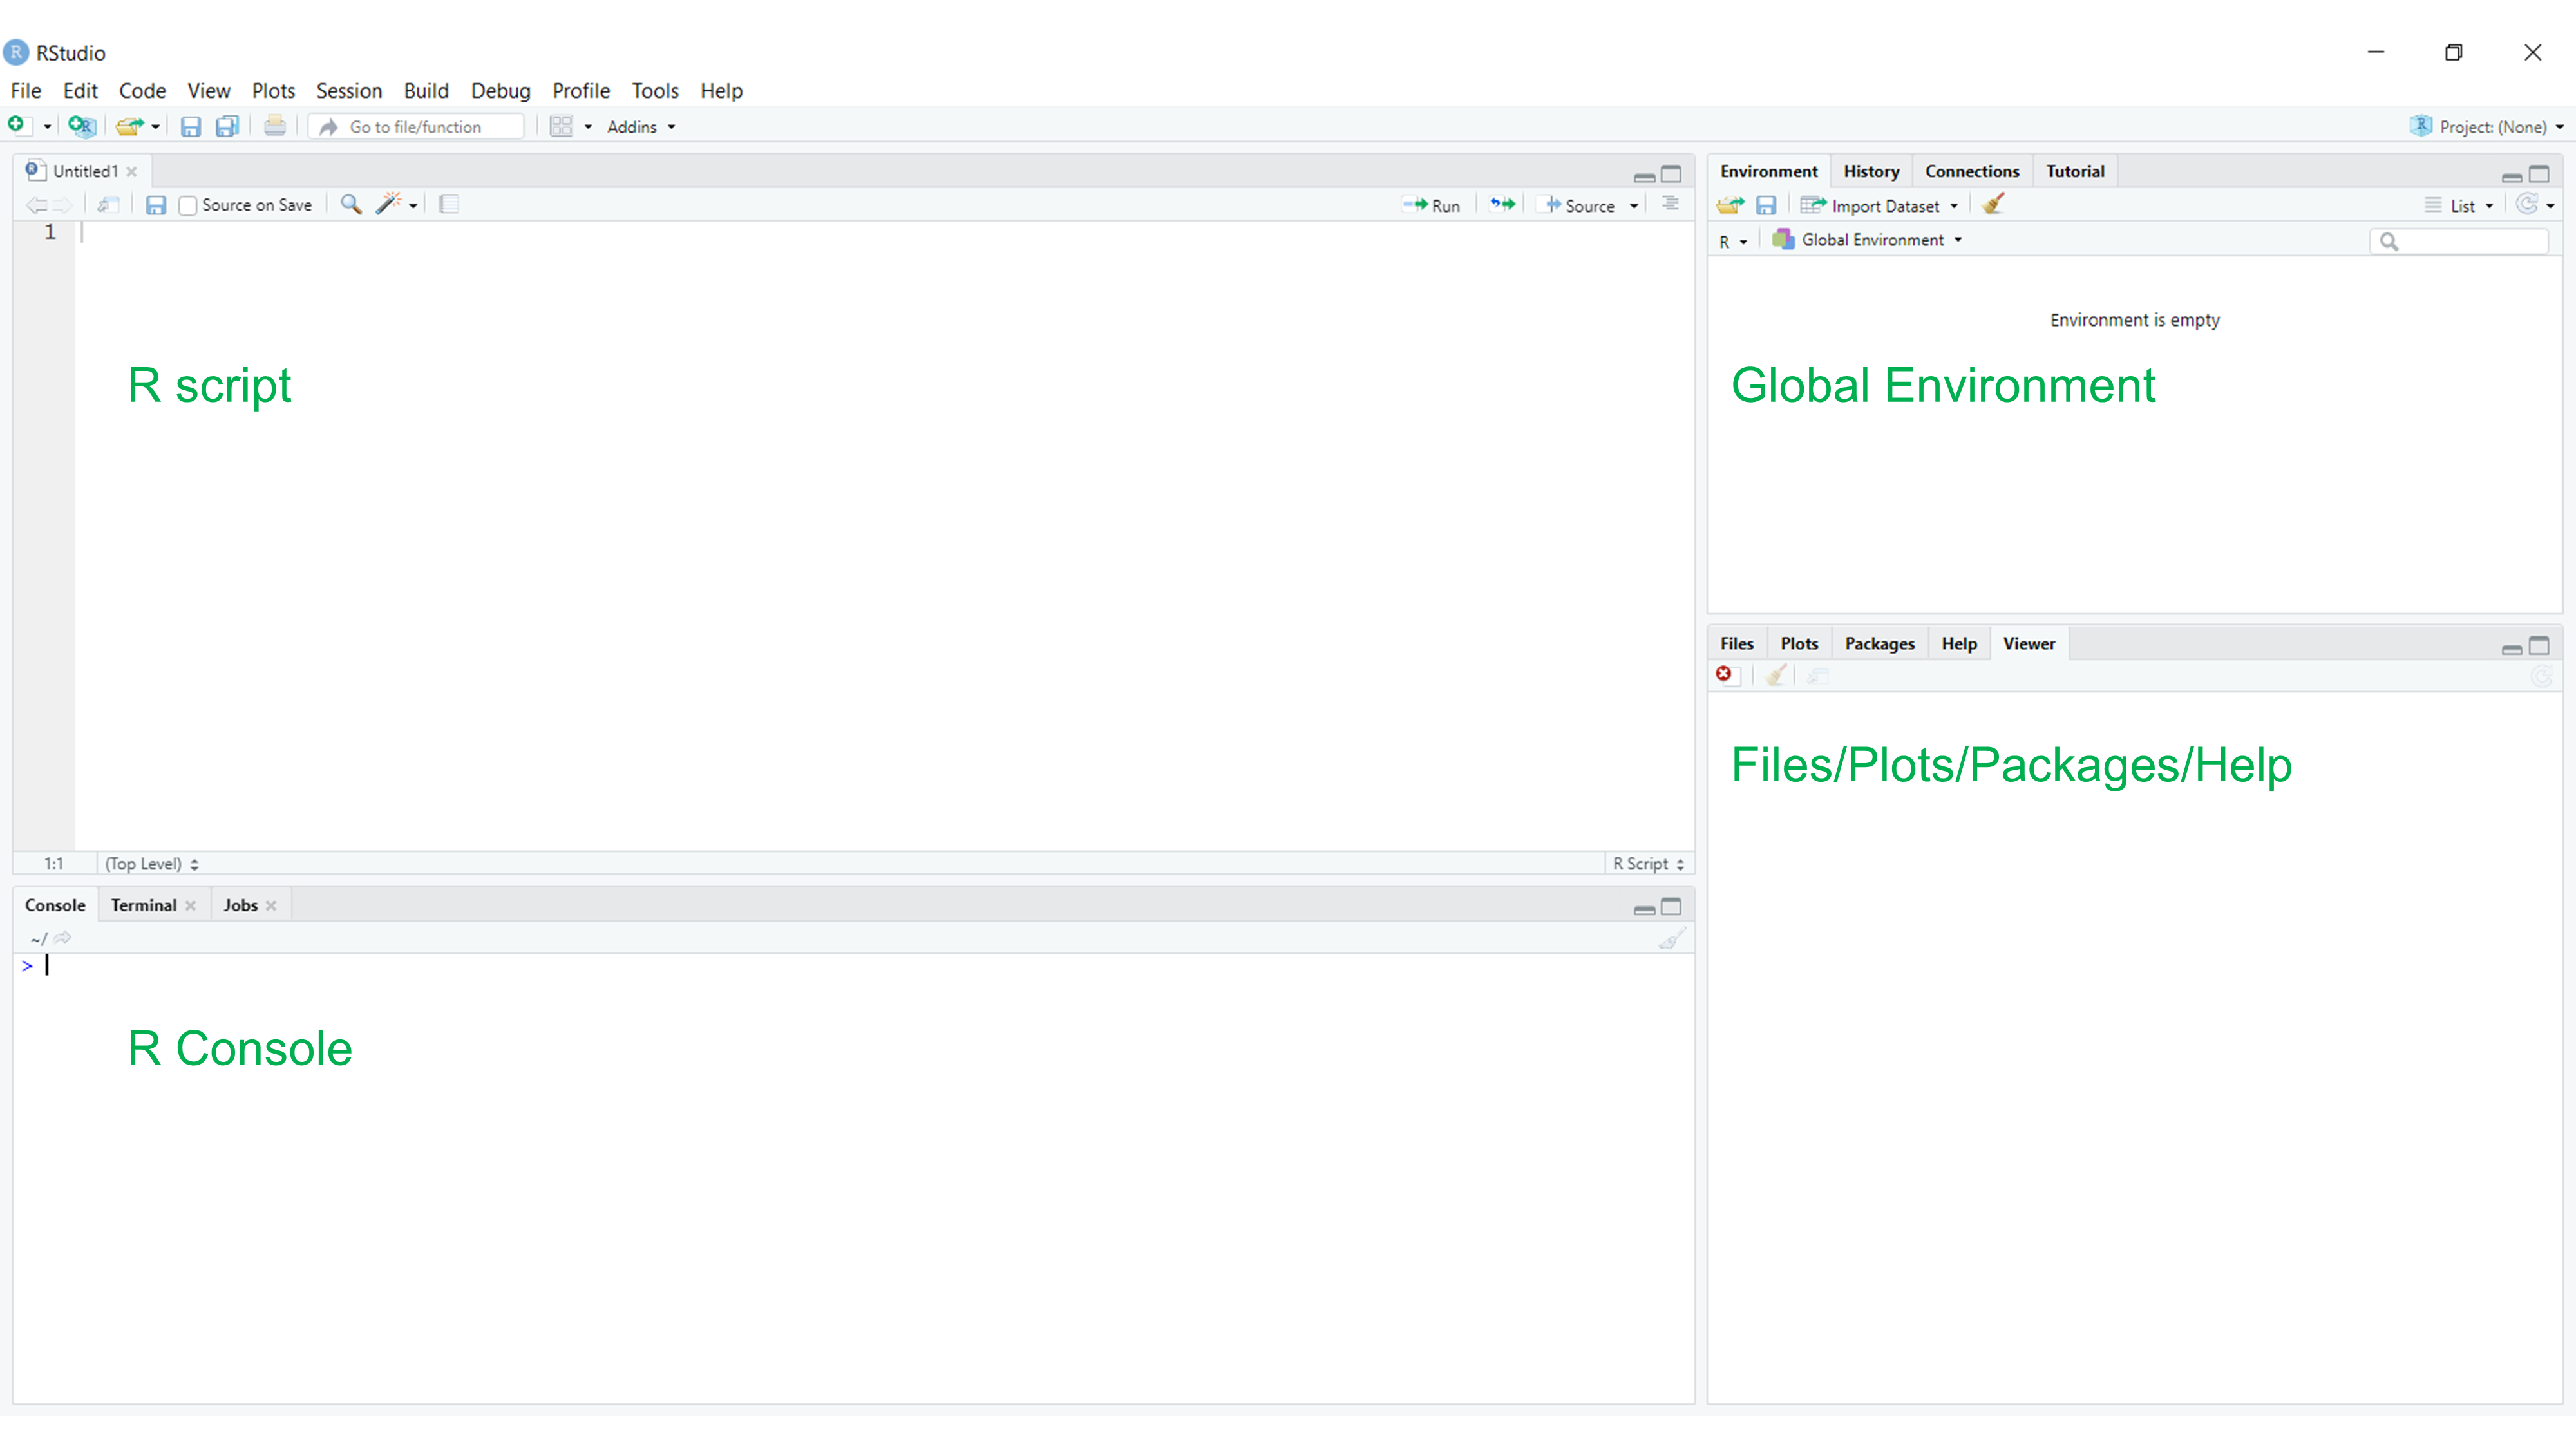Click Workspace Panes grid icon
2576x1449 pixels.
(x=561, y=126)
